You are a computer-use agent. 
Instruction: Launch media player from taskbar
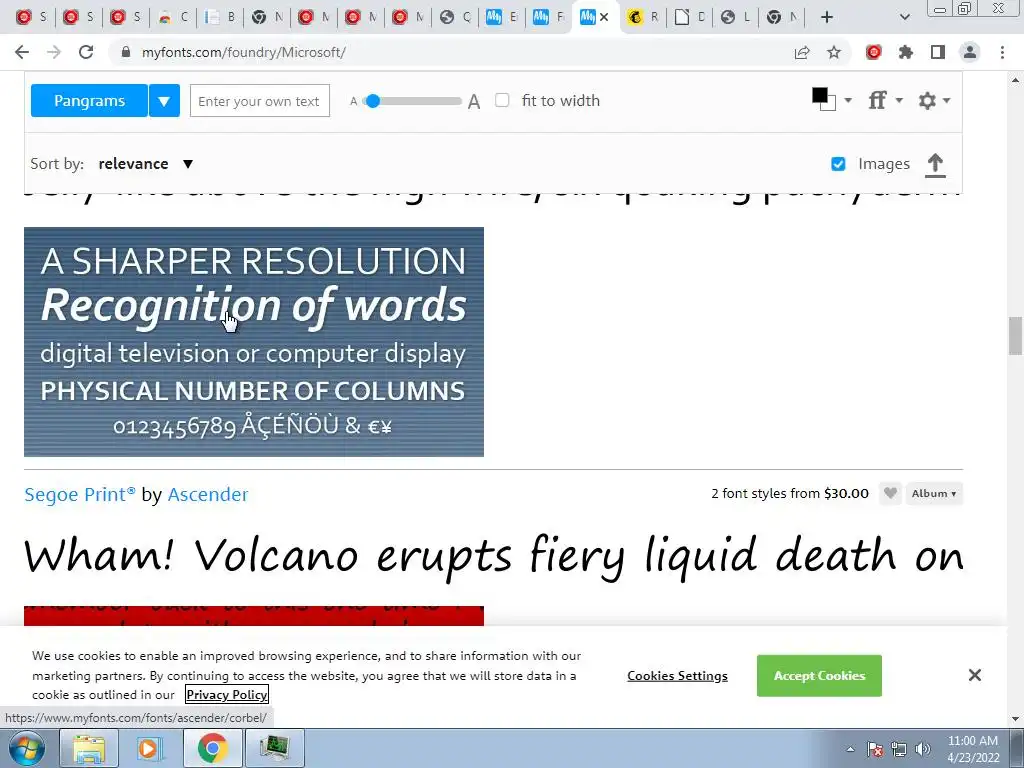click(150, 748)
